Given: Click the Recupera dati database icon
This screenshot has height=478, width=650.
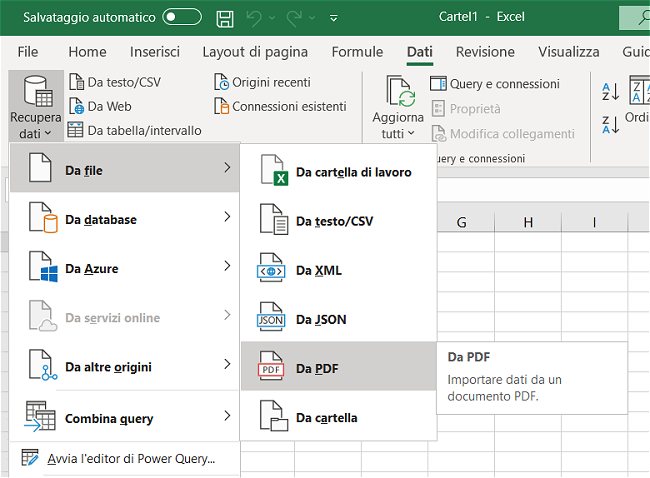Looking at the screenshot, I should (x=37, y=91).
